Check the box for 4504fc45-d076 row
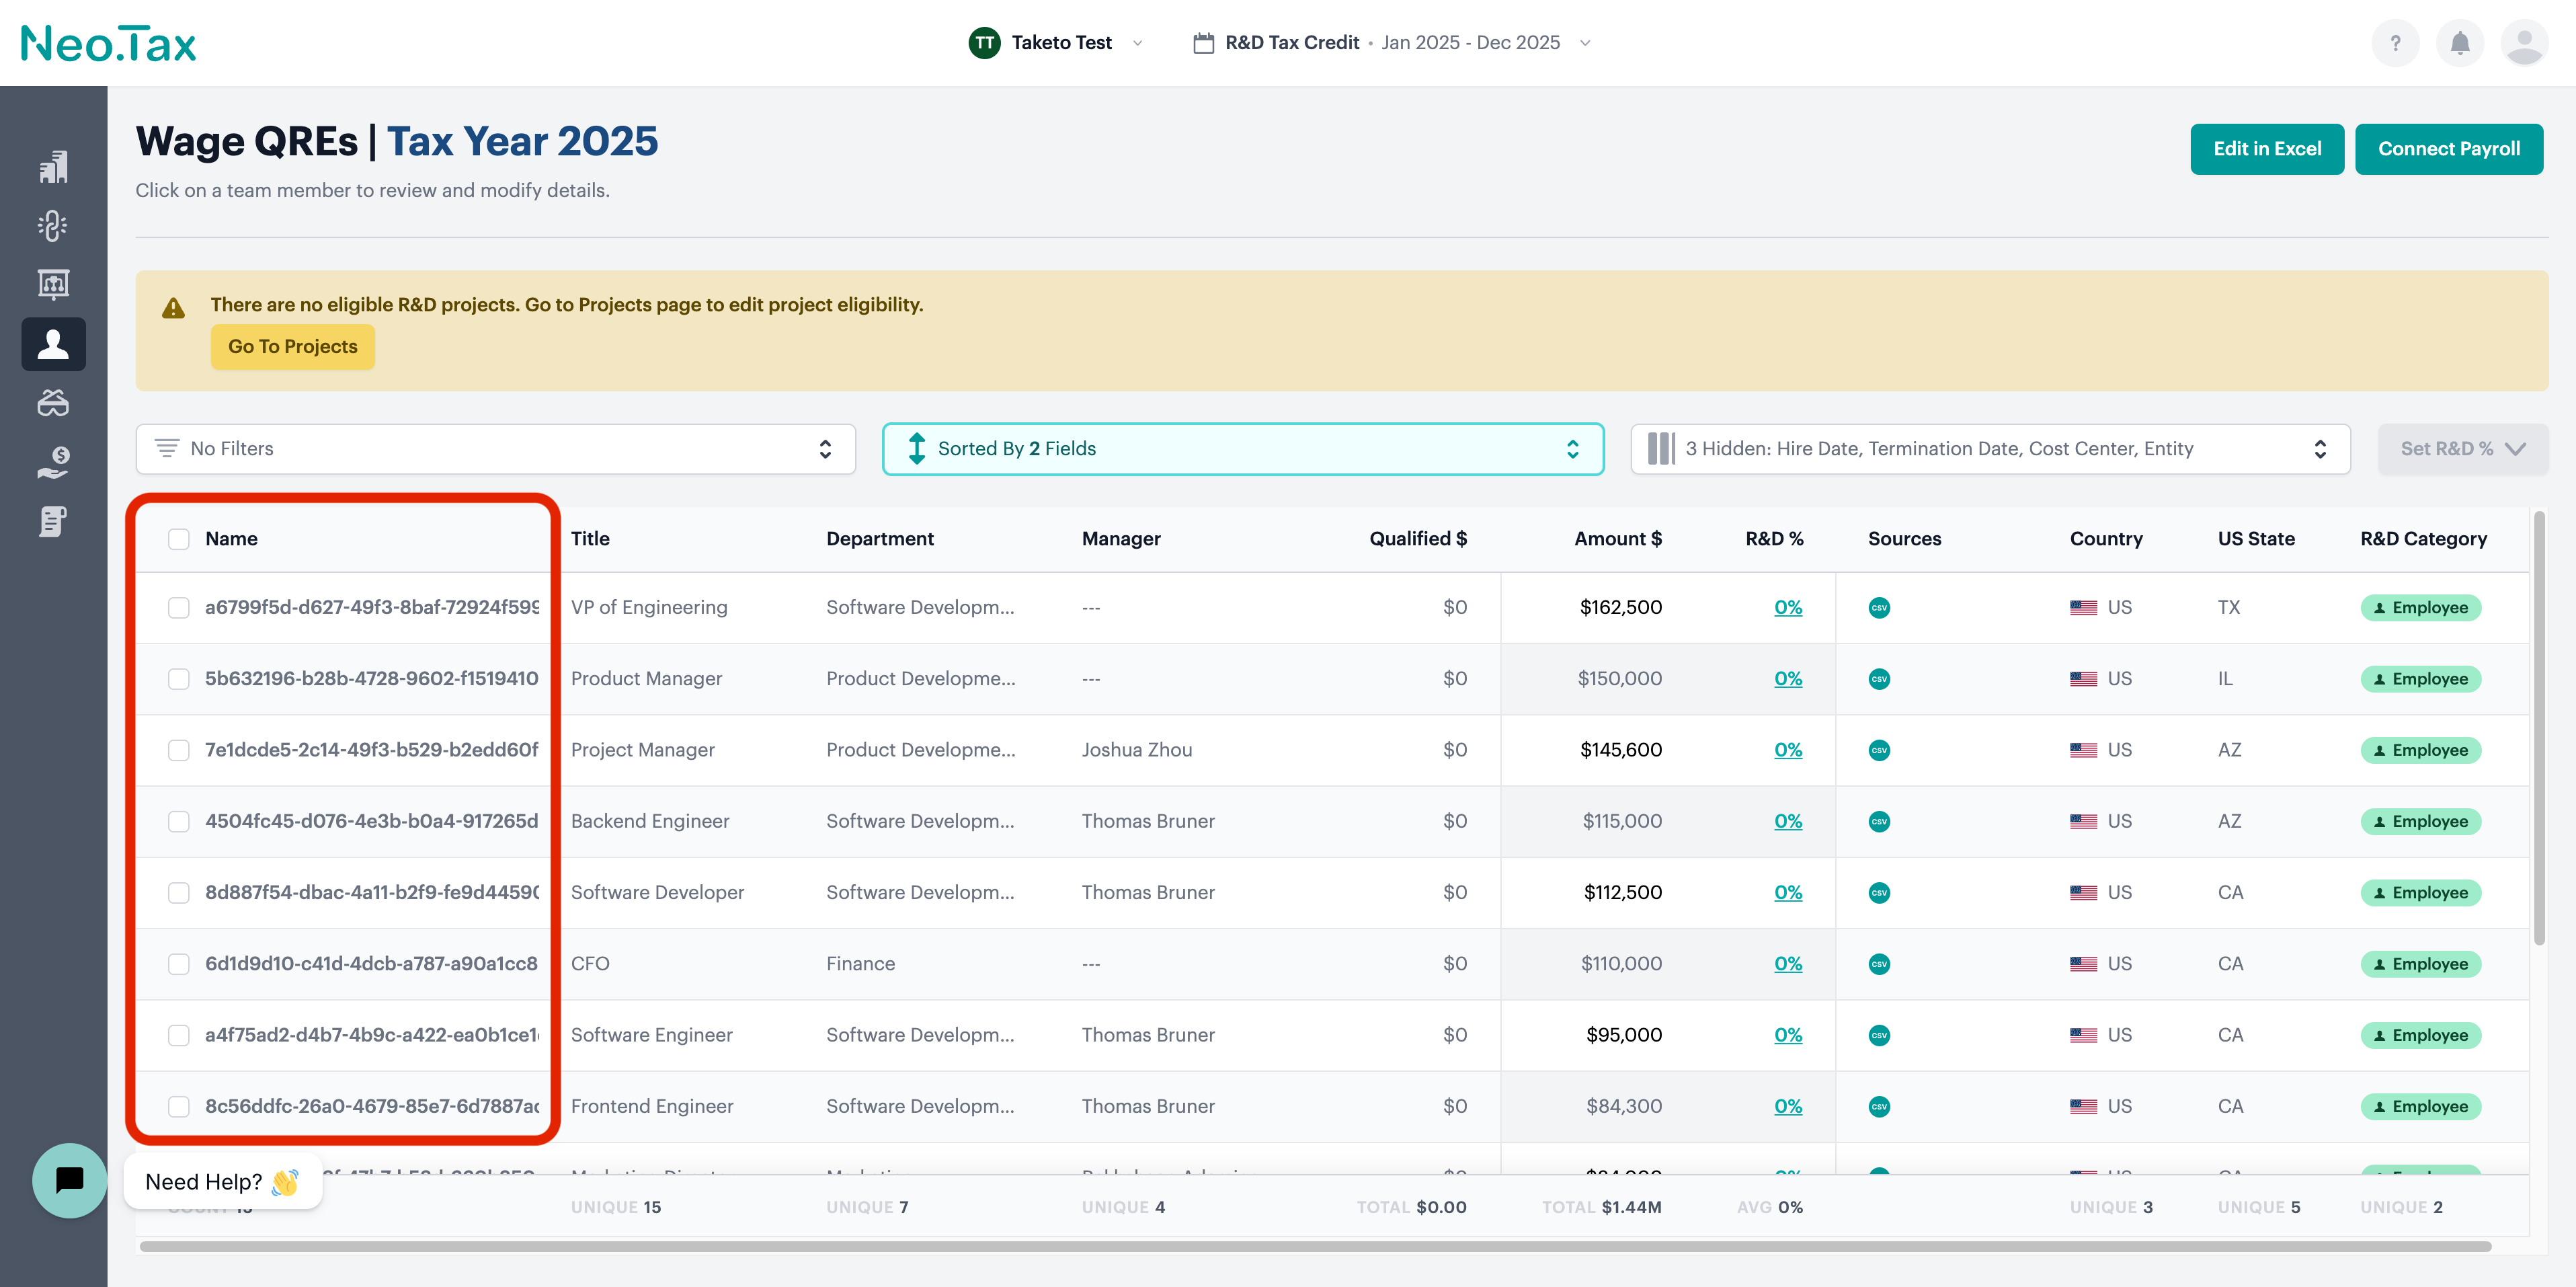The height and width of the screenshot is (1287, 2576). [x=179, y=821]
